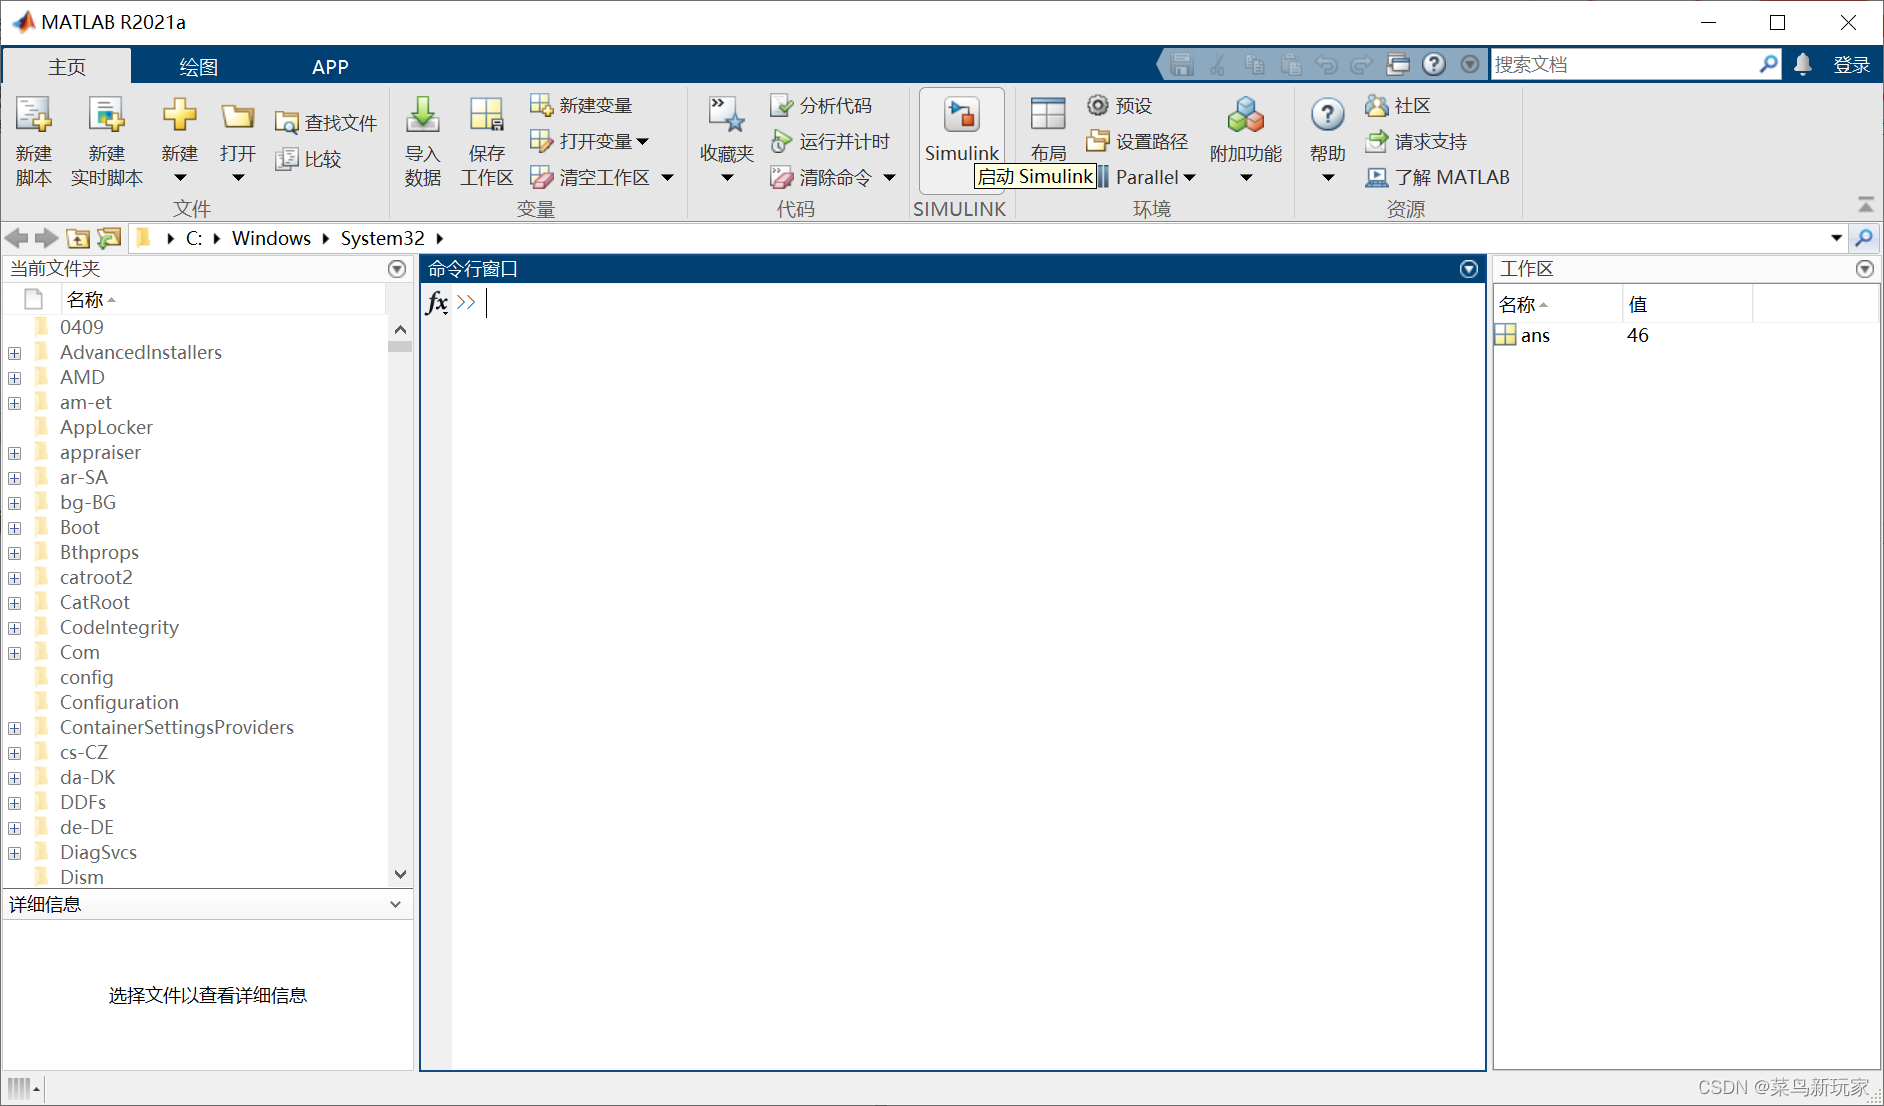Click the back navigation arrow
Viewport: 1884px width, 1106px height.
pos(16,238)
